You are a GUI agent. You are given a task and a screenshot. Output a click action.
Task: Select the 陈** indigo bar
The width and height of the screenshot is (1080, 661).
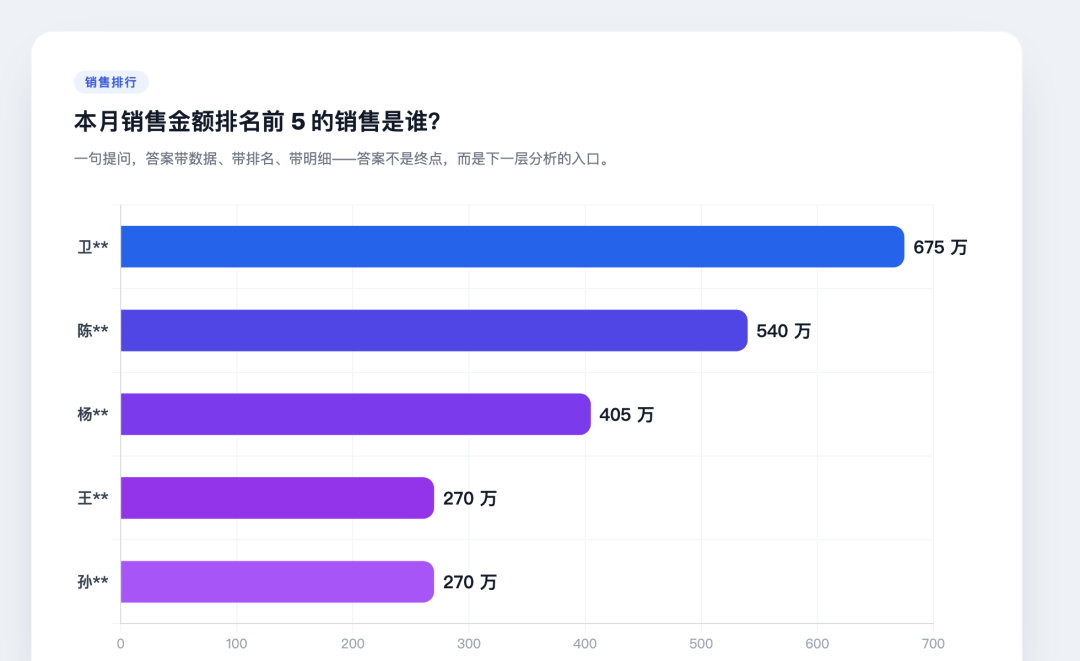click(434, 330)
